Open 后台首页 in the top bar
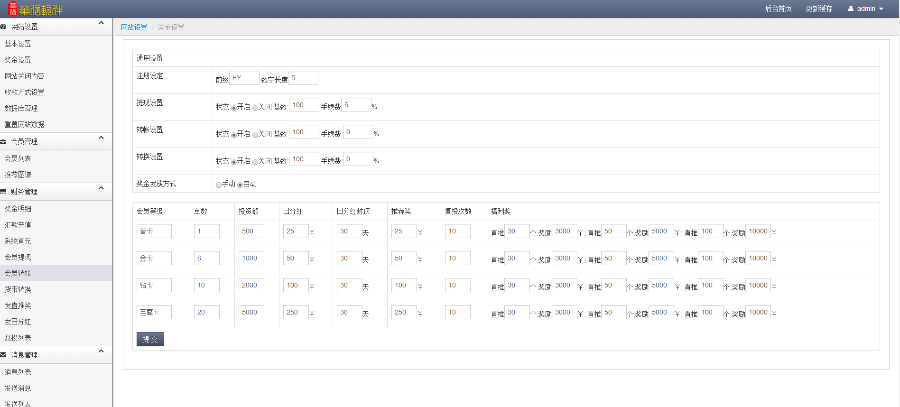This screenshot has height=407, width=900. coord(778,9)
